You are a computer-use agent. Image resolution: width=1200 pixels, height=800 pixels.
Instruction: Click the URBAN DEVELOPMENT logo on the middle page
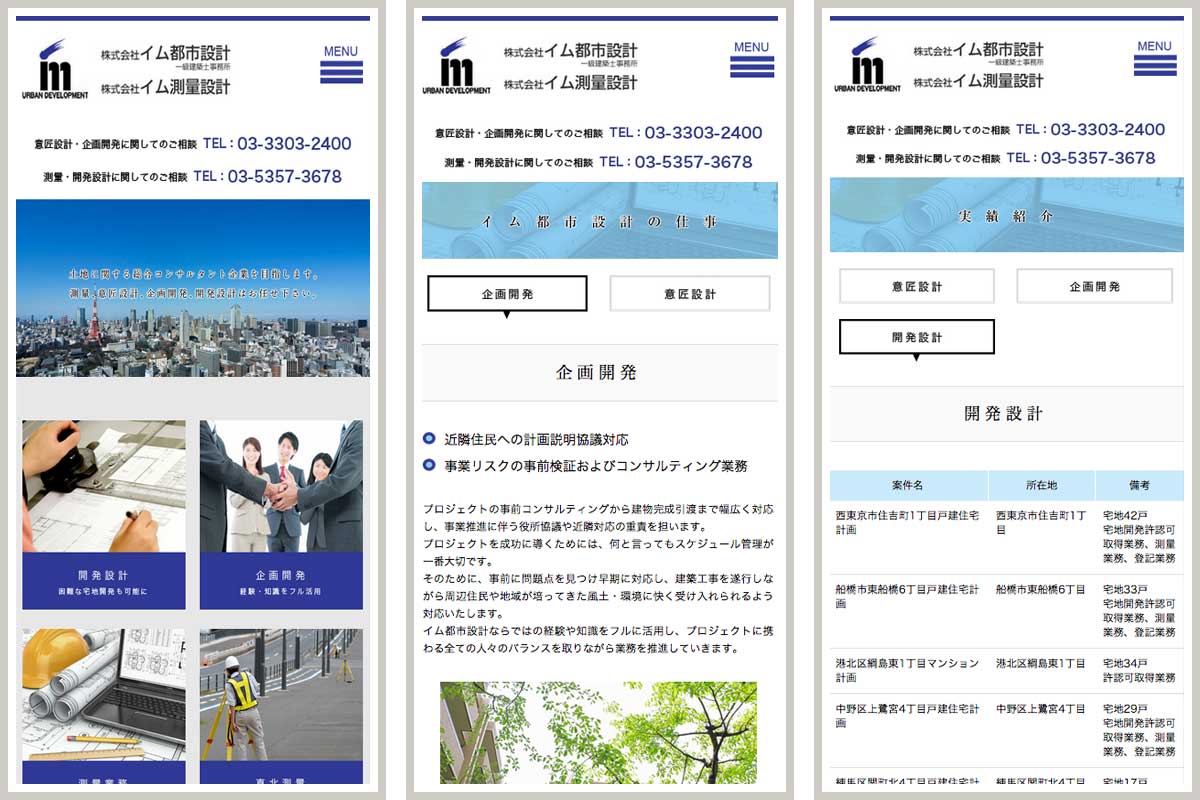point(457,62)
